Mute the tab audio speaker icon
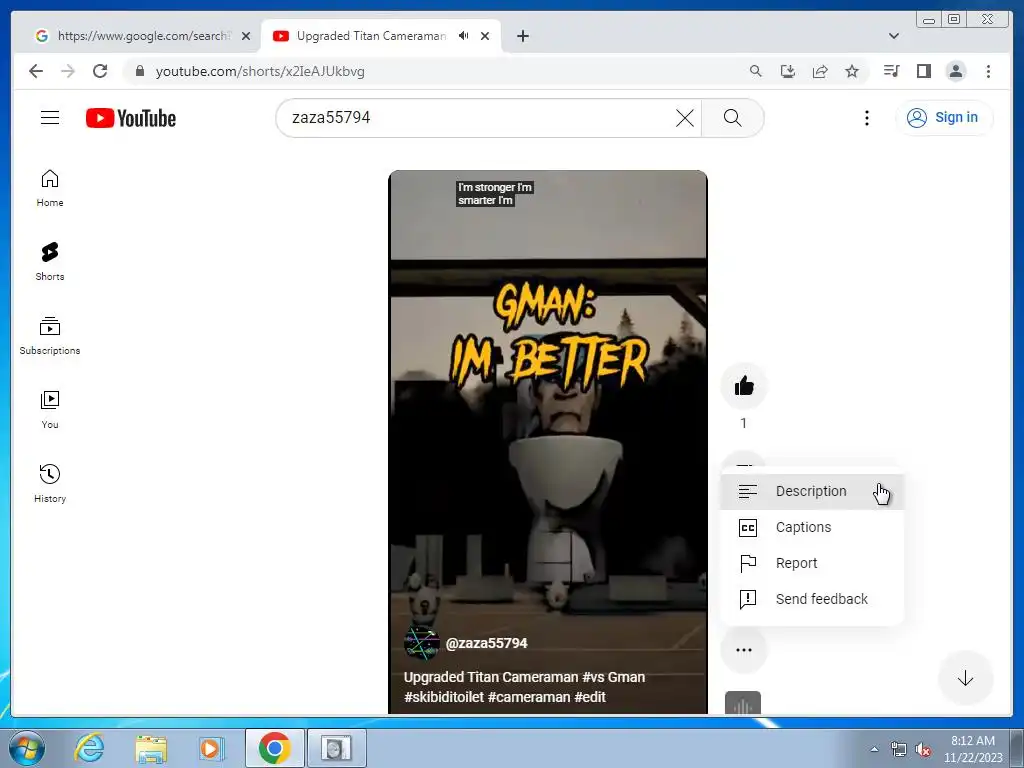The height and width of the screenshot is (768, 1024). [x=464, y=36]
